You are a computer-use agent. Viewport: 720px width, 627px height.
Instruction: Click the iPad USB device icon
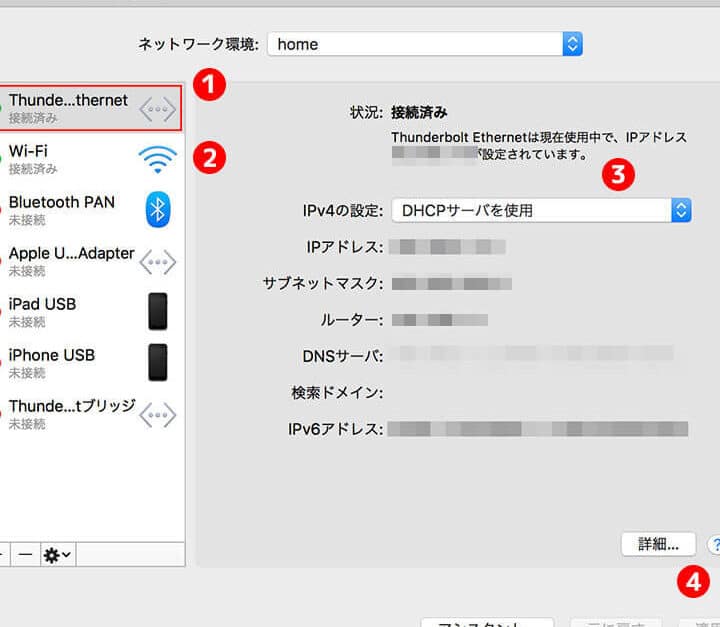click(157, 311)
